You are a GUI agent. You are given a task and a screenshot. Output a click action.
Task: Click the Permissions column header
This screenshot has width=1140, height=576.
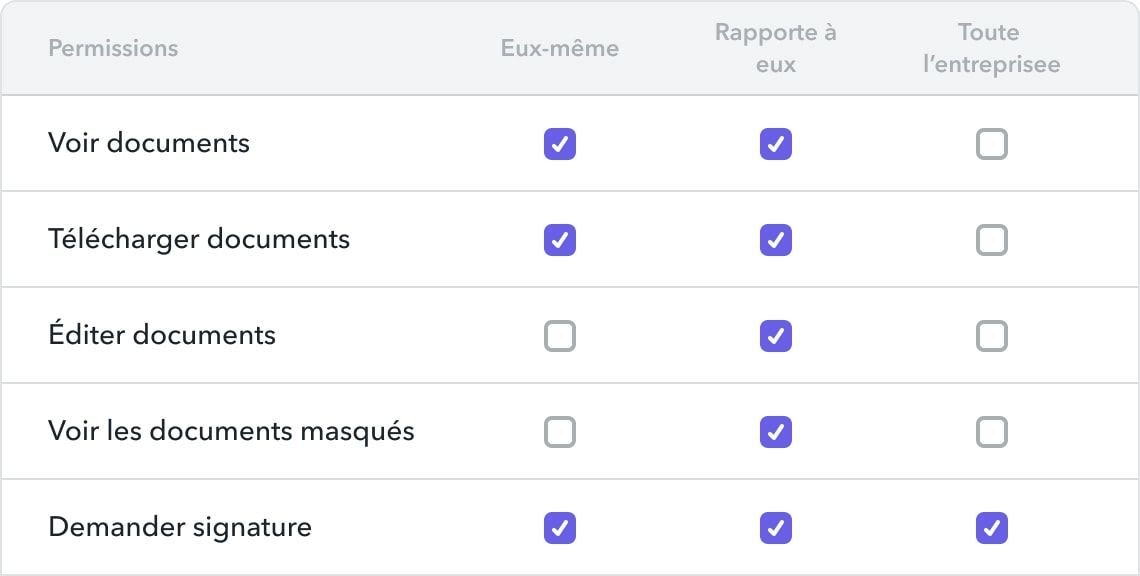(x=113, y=48)
